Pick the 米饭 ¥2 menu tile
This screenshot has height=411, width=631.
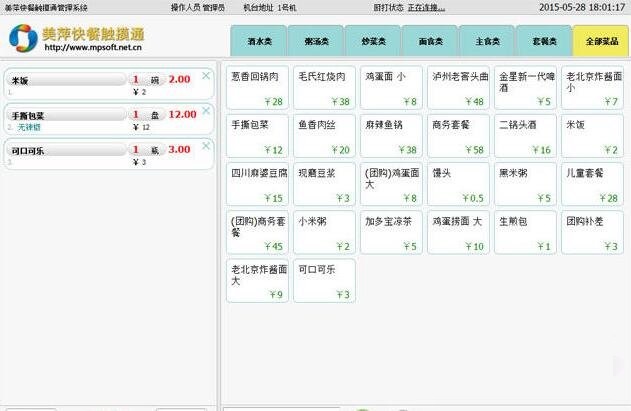click(593, 136)
